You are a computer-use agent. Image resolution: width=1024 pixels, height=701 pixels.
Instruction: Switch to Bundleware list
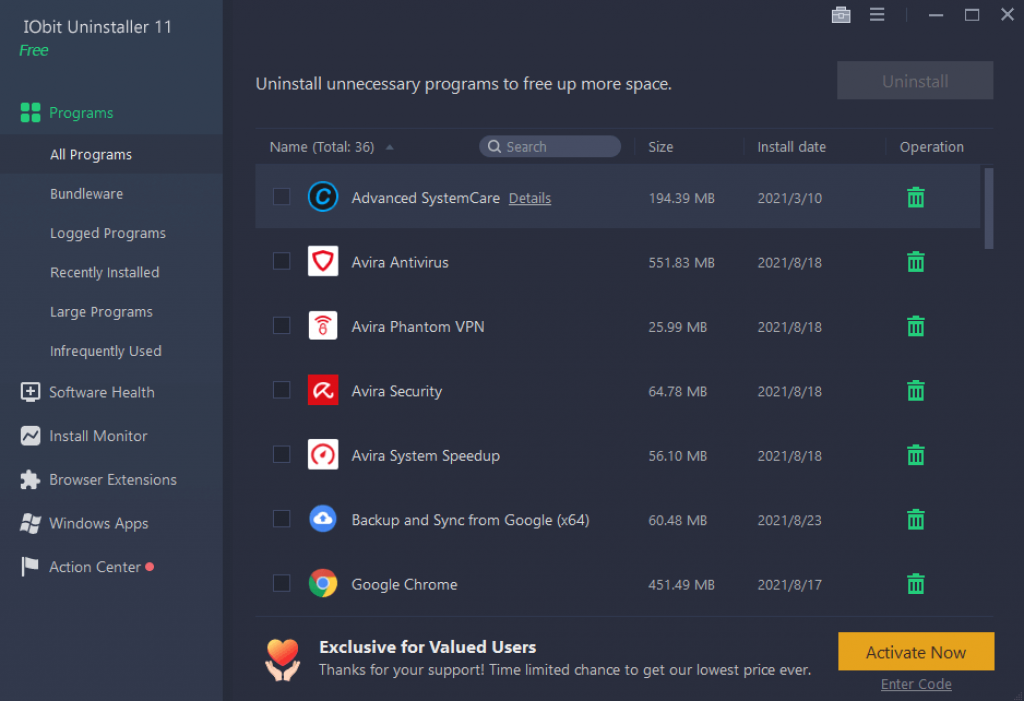tap(87, 194)
